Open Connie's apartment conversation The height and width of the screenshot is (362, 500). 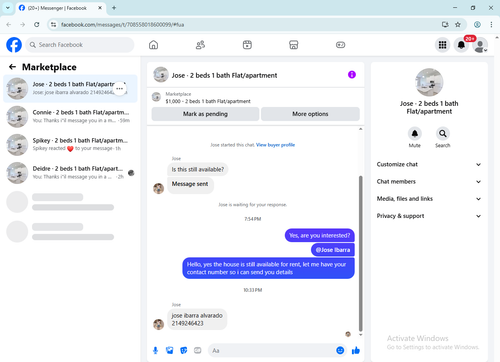(70, 116)
